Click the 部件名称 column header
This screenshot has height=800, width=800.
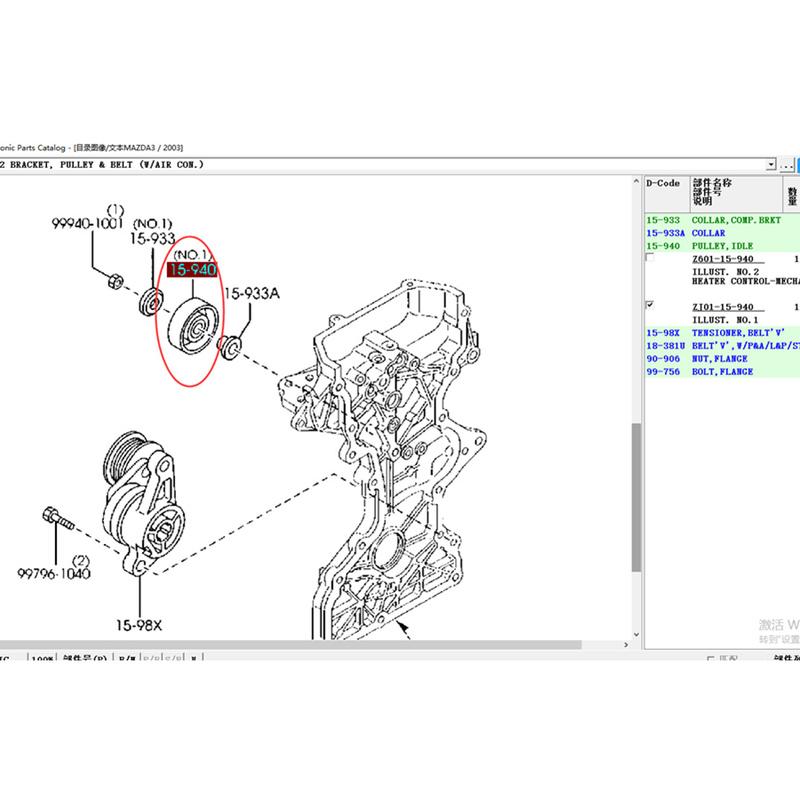point(736,194)
